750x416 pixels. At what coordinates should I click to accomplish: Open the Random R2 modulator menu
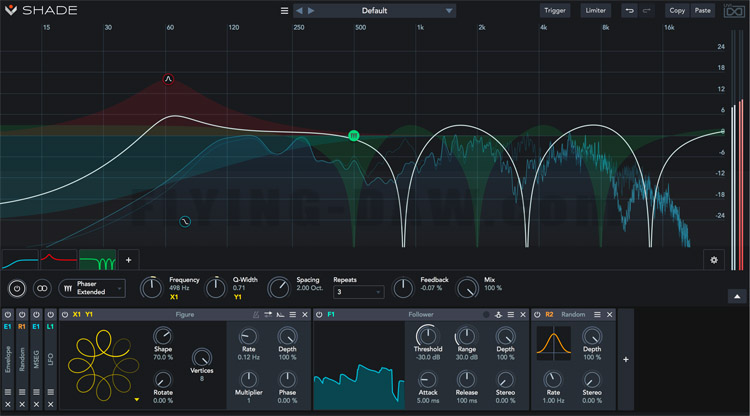pyautogui.click(x=597, y=315)
